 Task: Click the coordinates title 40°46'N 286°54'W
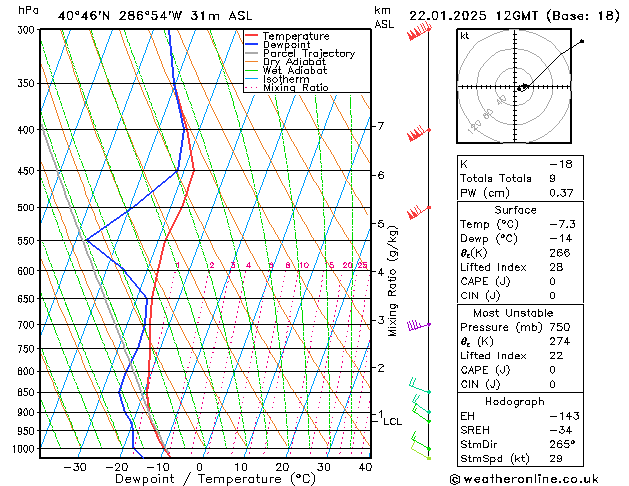pyautogui.click(x=127, y=15)
